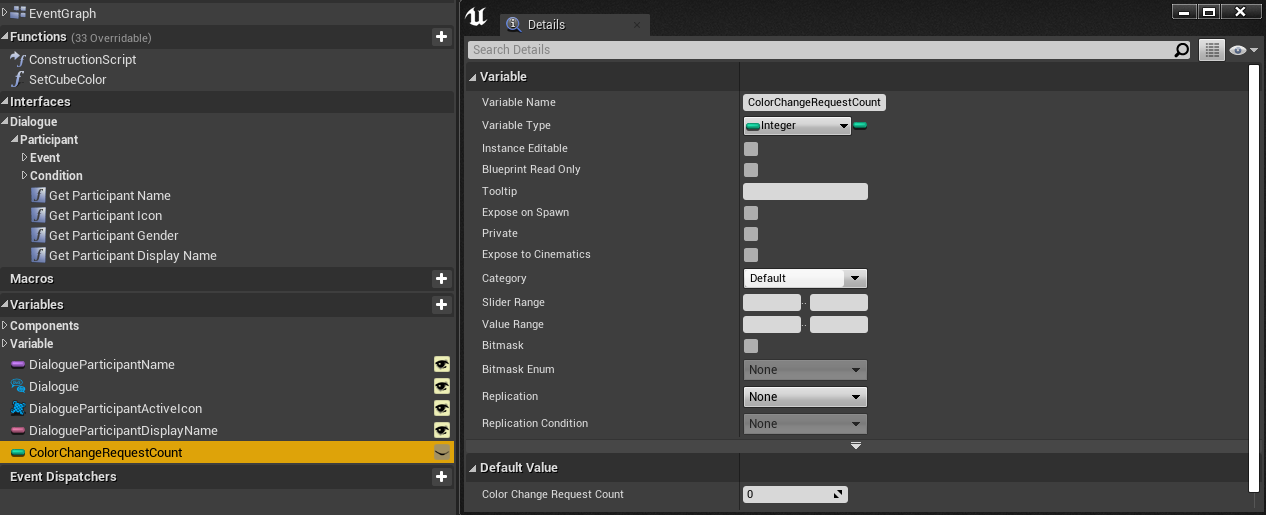Expand the Components group

point(5,326)
